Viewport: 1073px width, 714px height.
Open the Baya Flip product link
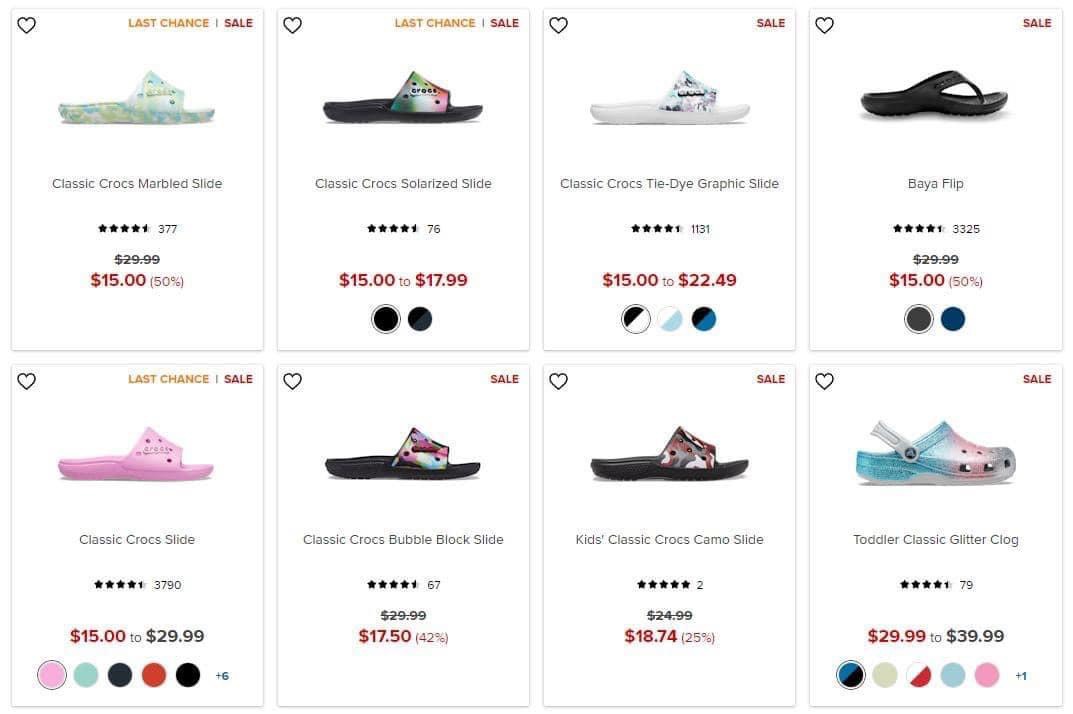(x=935, y=183)
